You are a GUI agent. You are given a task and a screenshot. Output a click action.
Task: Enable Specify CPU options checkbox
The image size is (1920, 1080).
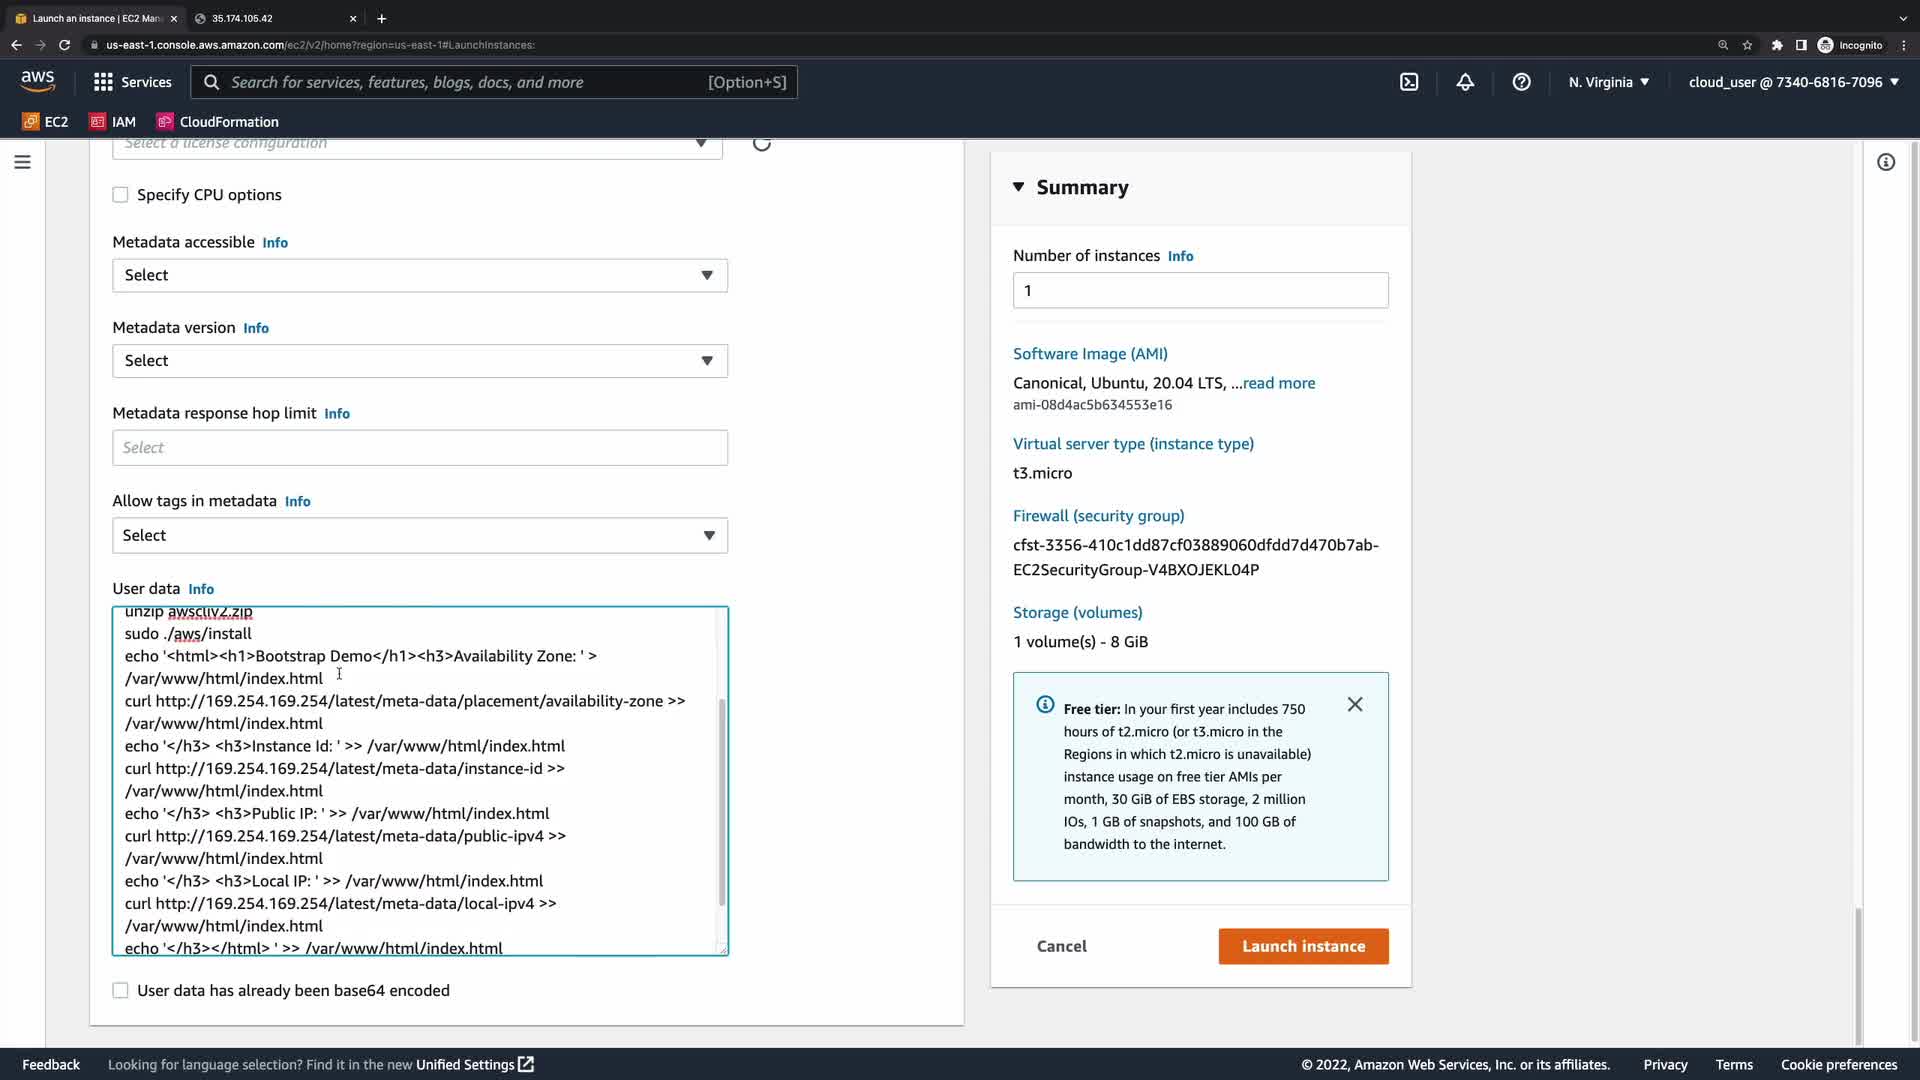pyautogui.click(x=121, y=195)
